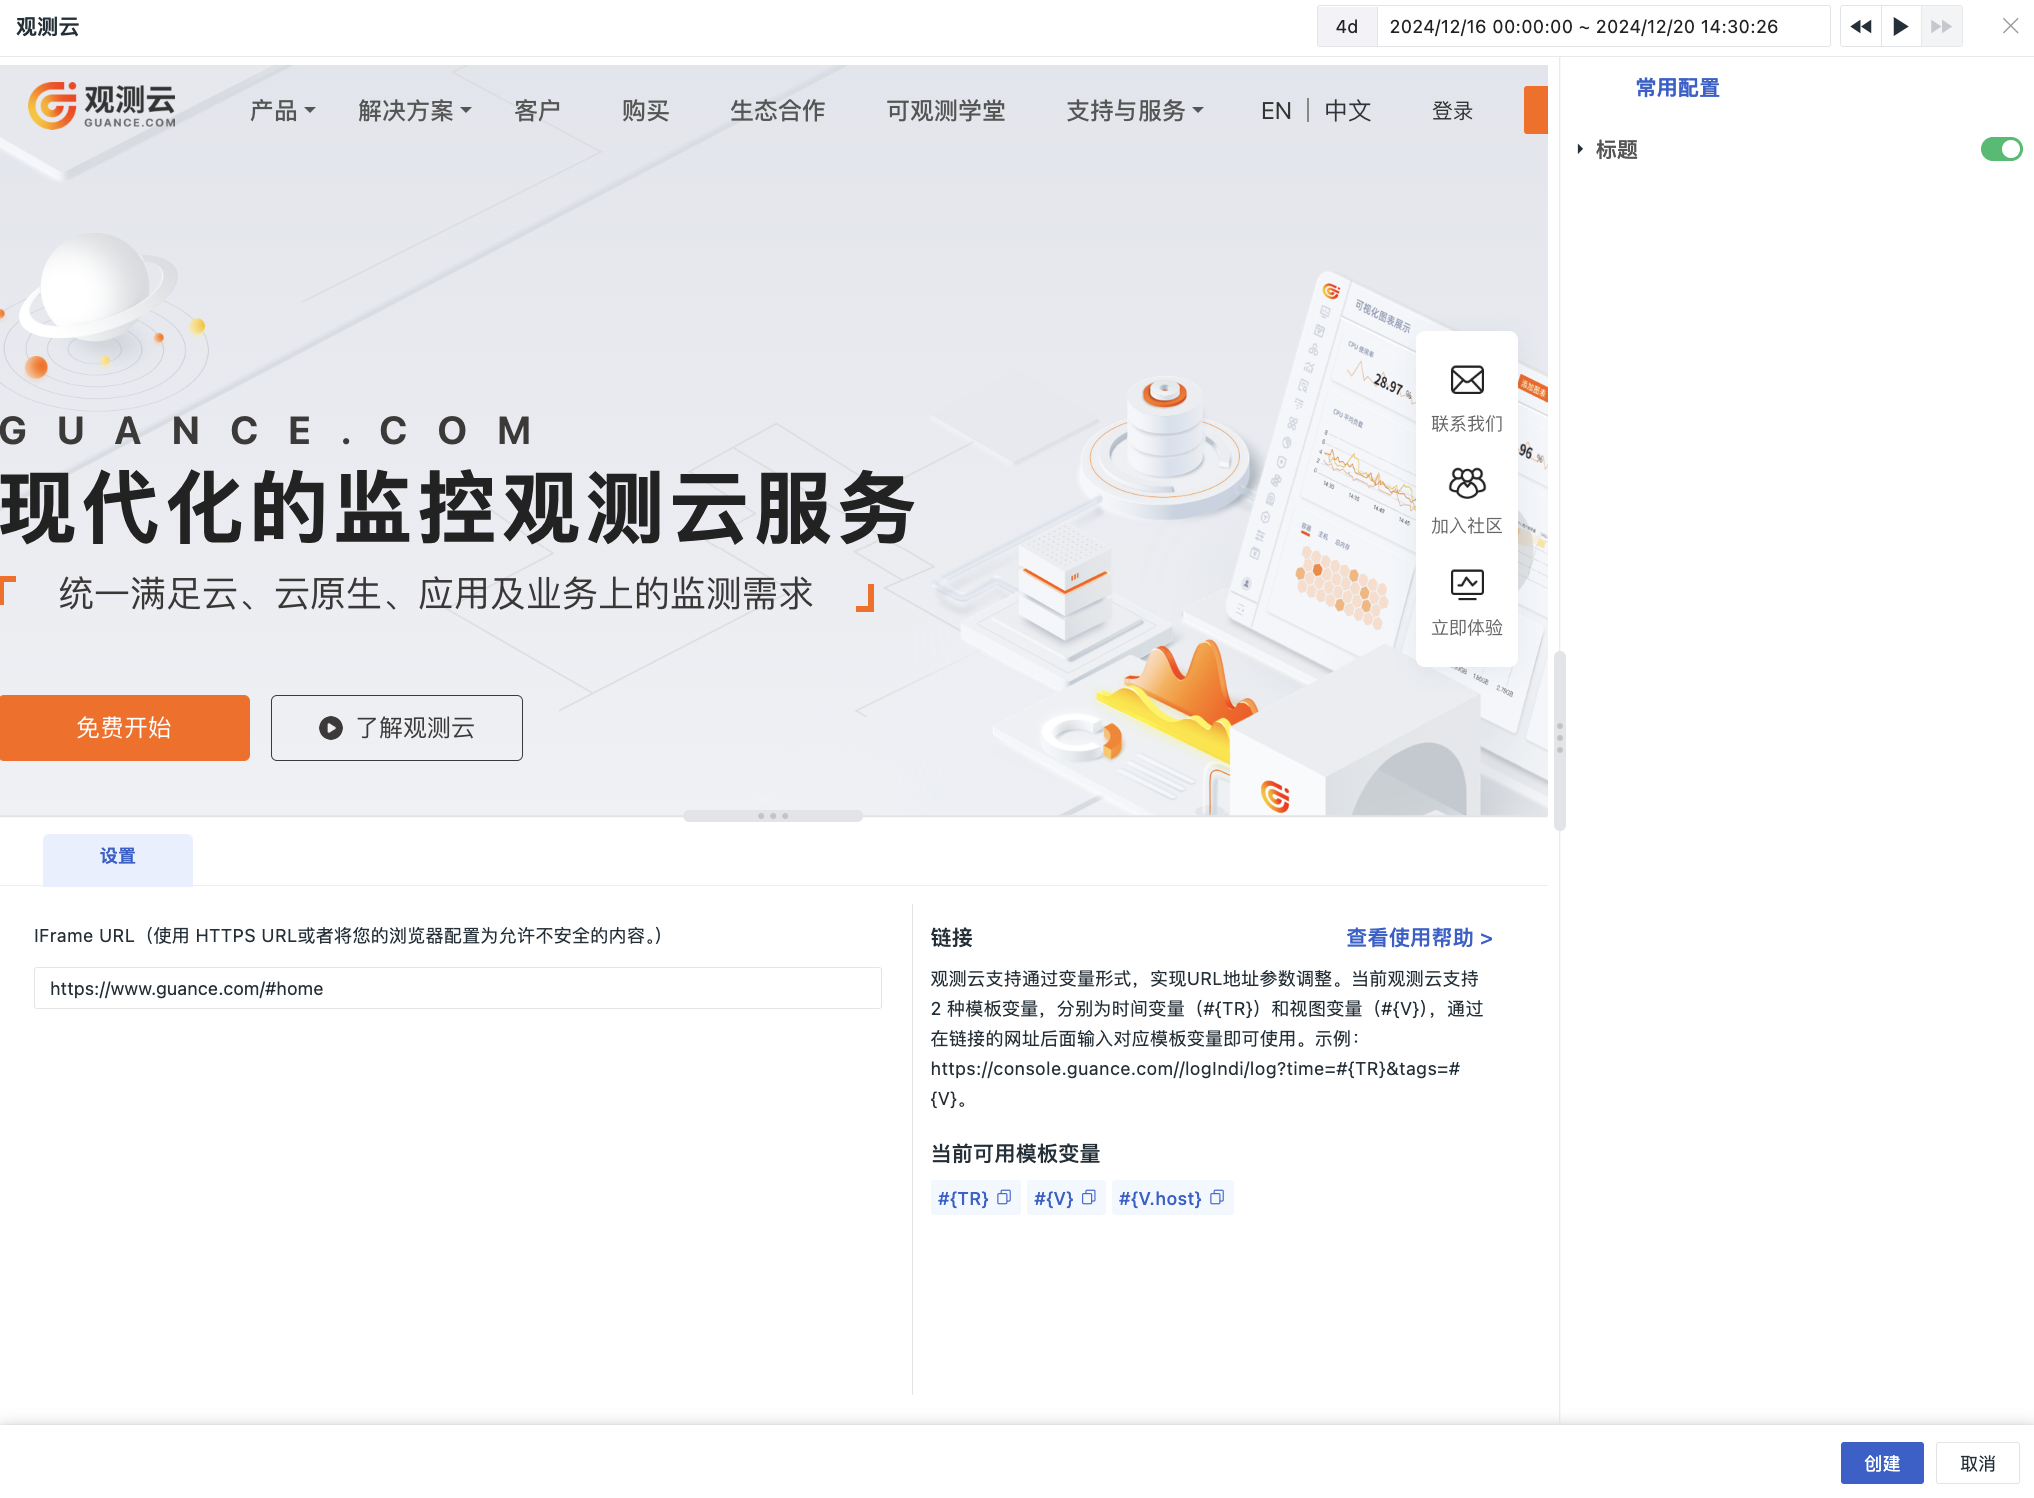Toggle the 标题 switch off
This screenshot has width=2034, height=1498.
click(x=2001, y=149)
